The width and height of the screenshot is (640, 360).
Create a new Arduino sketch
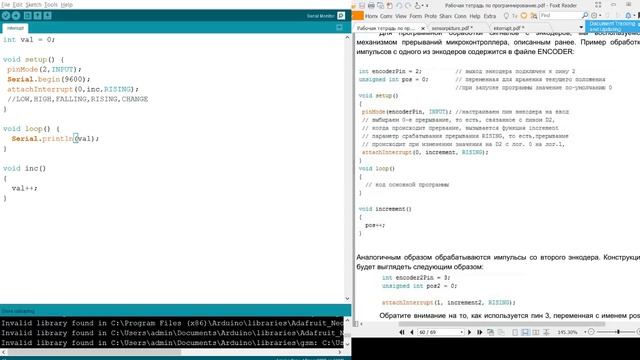(x=27, y=16)
